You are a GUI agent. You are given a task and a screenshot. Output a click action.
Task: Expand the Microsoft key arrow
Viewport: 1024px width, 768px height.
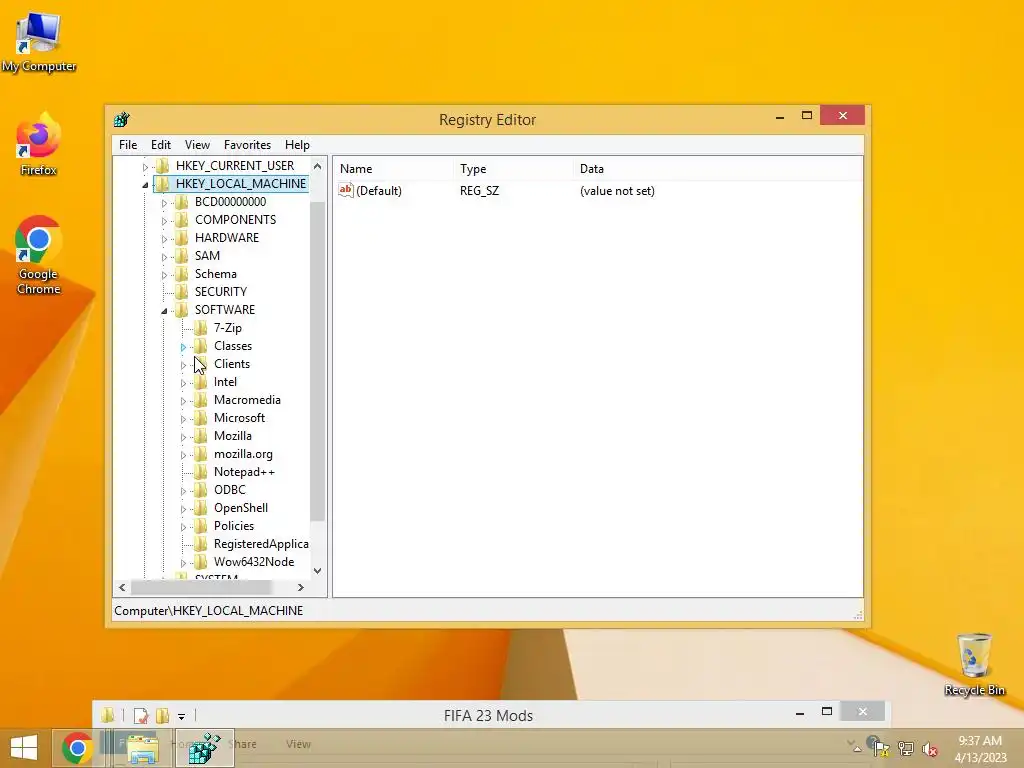(184, 419)
